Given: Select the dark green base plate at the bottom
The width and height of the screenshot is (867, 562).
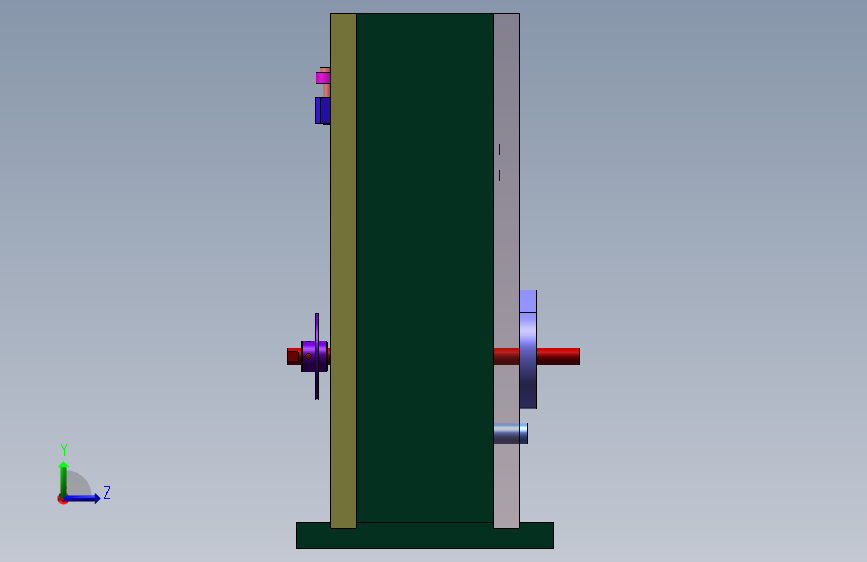Looking at the screenshot, I should pyautogui.click(x=425, y=535).
